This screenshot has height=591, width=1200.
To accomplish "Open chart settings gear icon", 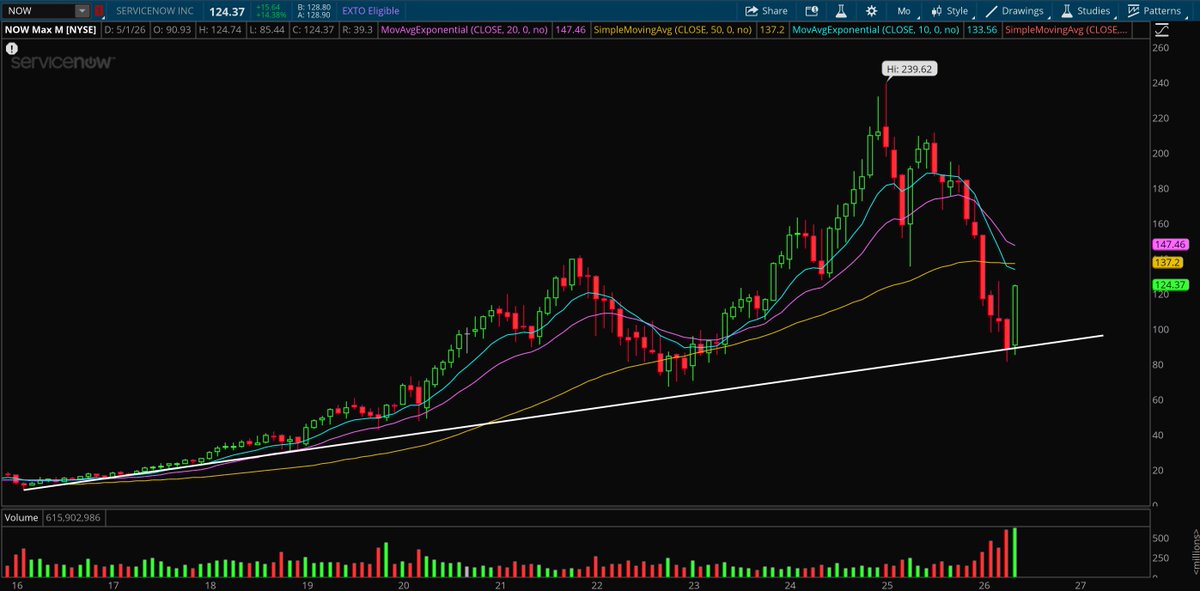I will [872, 11].
